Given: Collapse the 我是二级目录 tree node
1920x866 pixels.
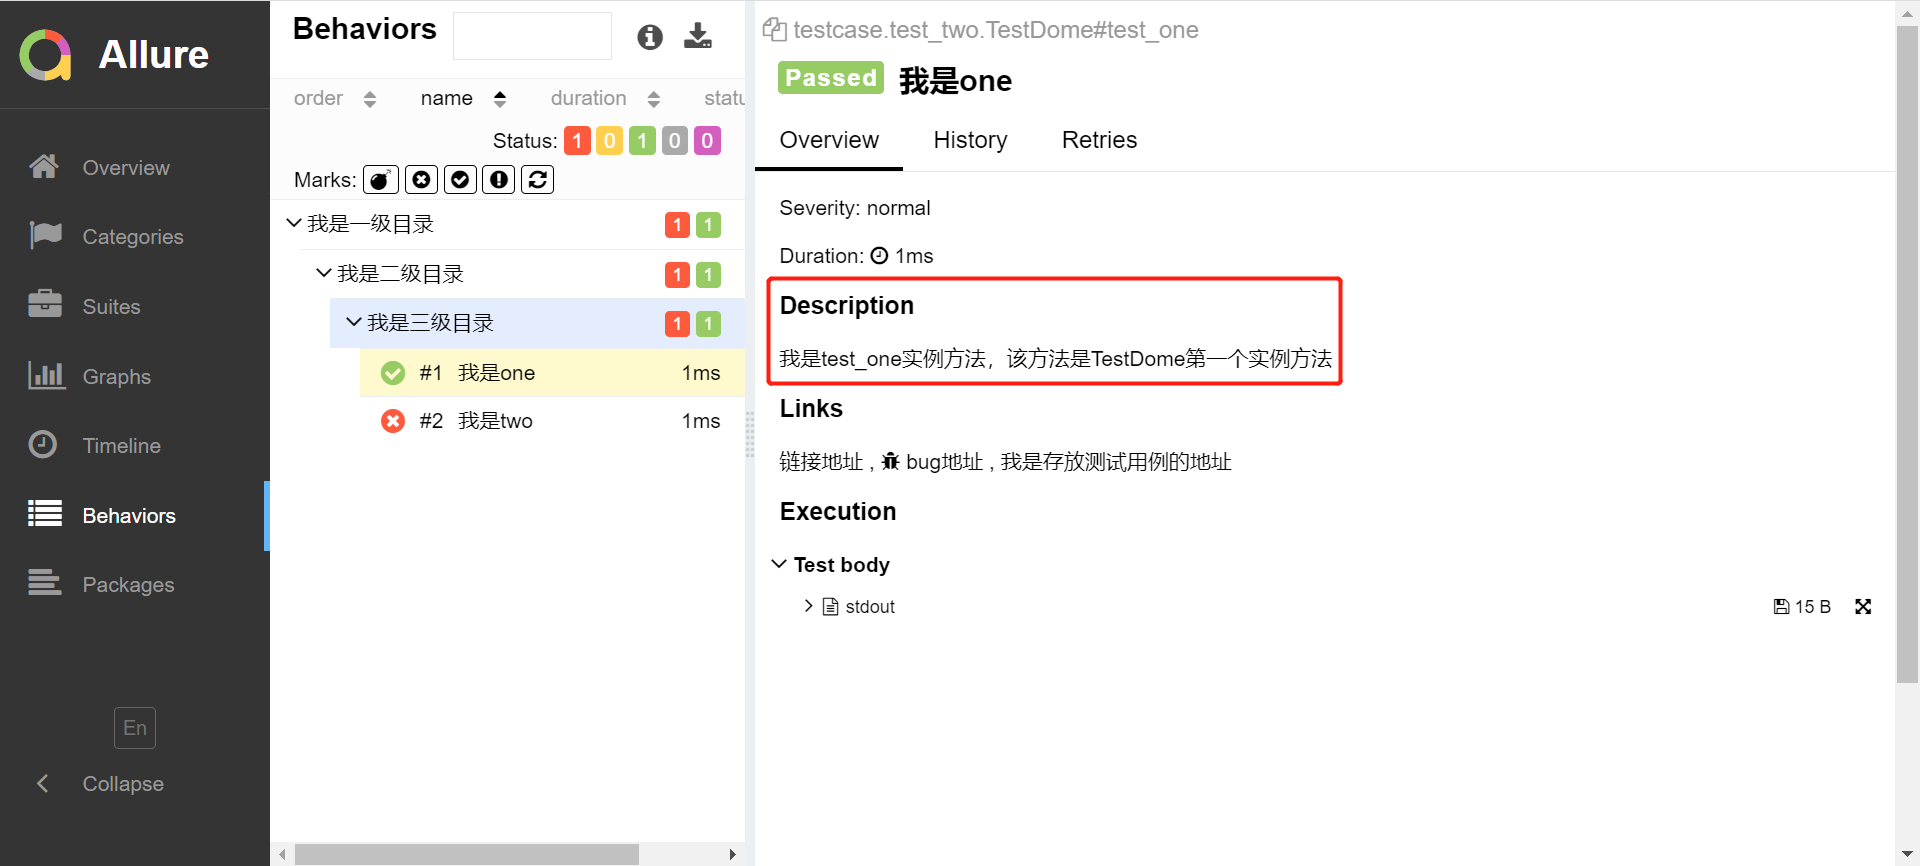Looking at the screenshot, I should point(324,273).
